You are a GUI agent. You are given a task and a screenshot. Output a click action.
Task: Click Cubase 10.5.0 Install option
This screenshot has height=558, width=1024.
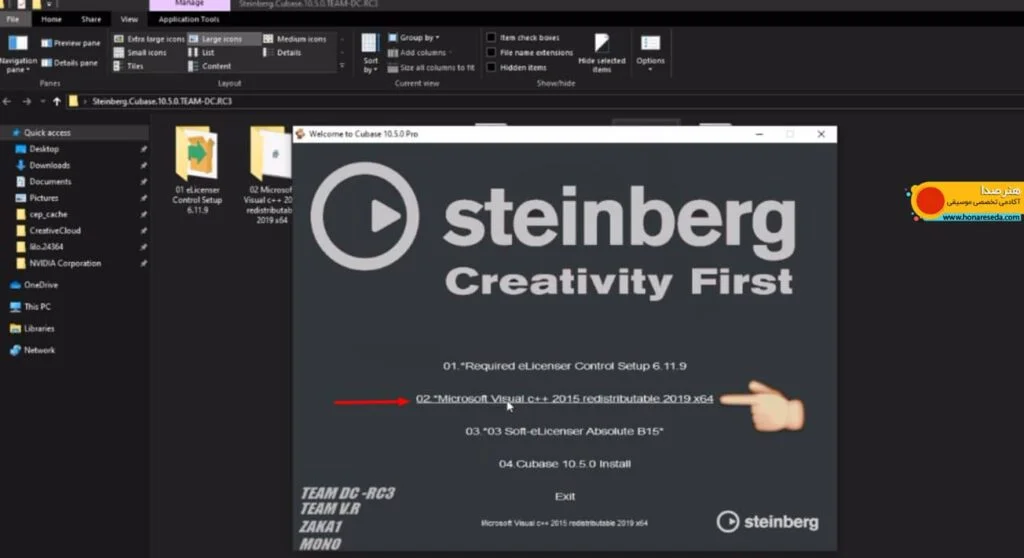pyautogui.click(x=564, y=464)
